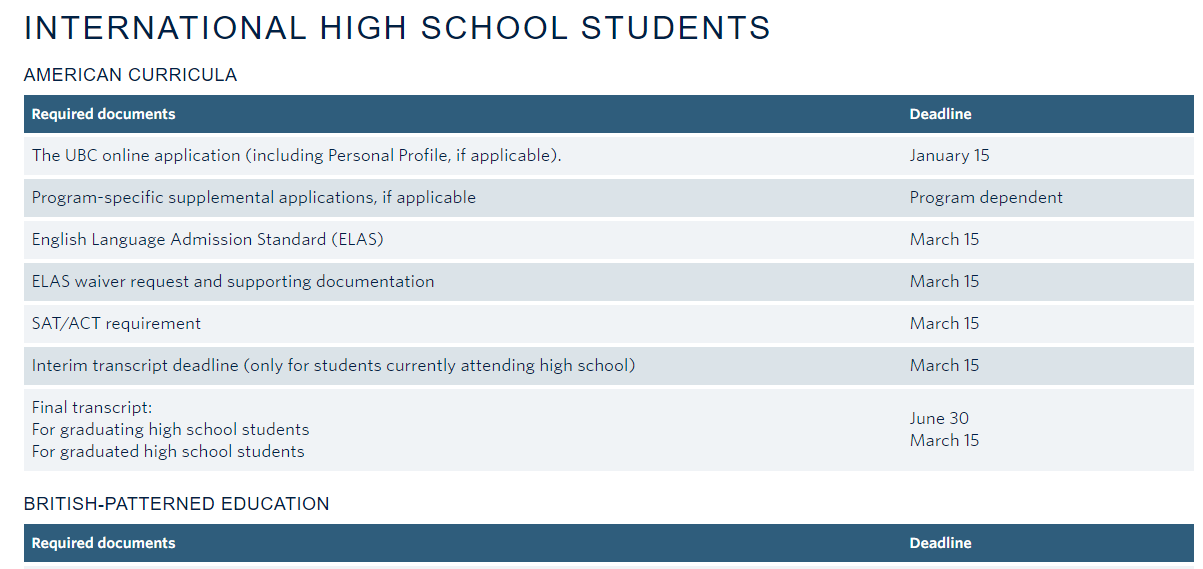This screenshot has width=1203, height=569.
Task: Click March 15 beside Interim transcript deadline
Action: pyautogui.click(x=944, y=366)
